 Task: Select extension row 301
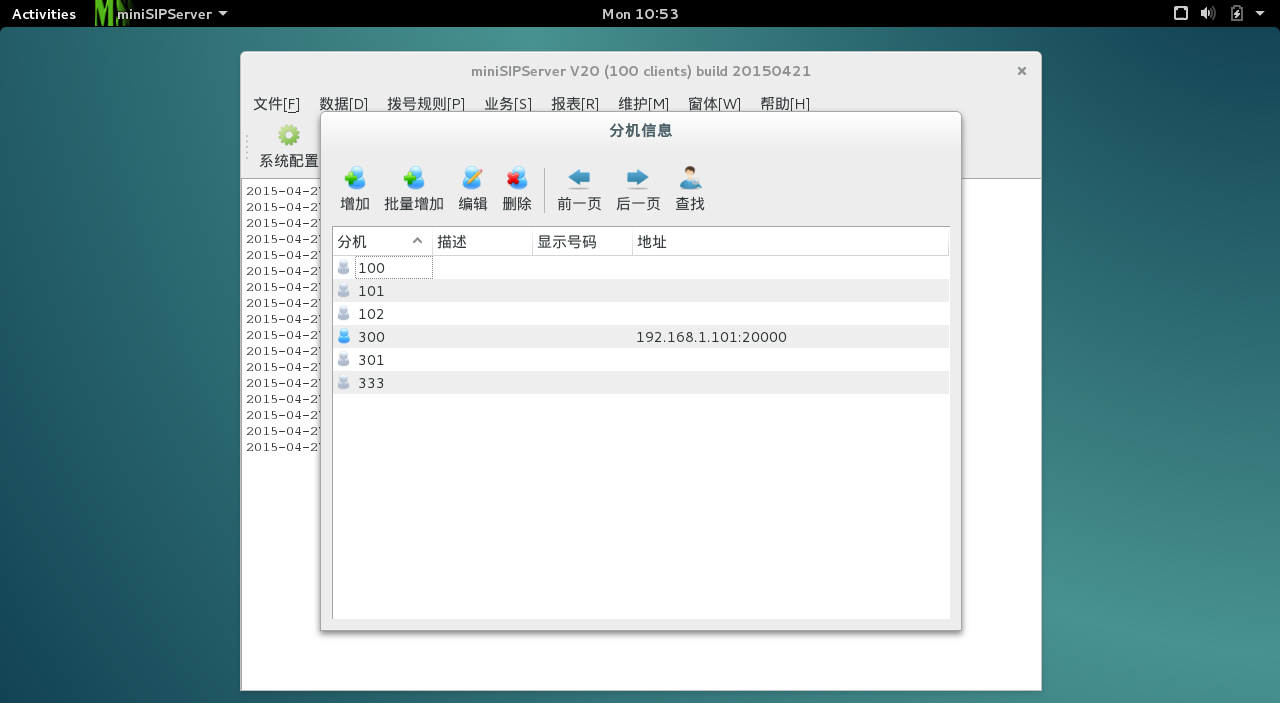click(x=641, y=360)
